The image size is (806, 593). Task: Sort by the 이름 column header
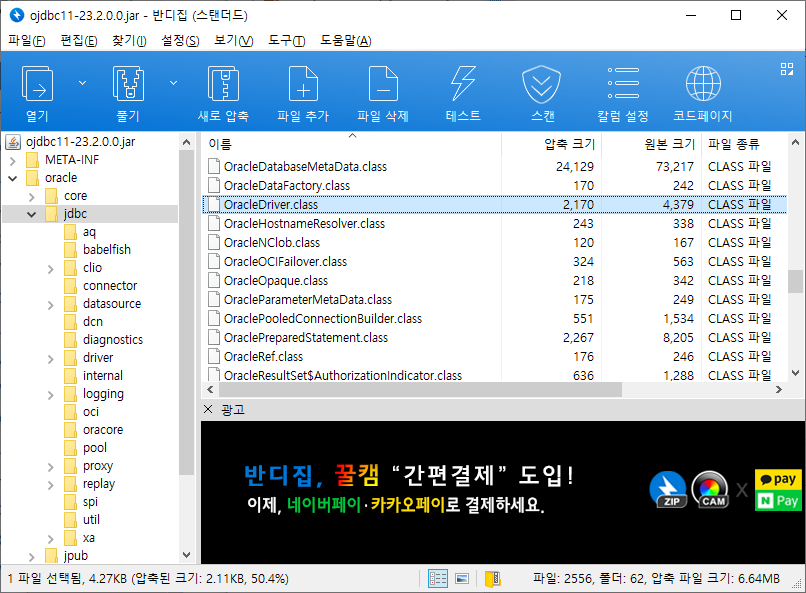pyautogui.click(x=352, y=144)
